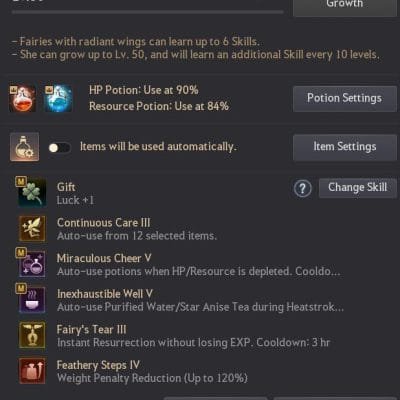Click the Inexhaustible Well V skill name
The width and height of the screenshot is (400, 400).
(x=105, y=294)
